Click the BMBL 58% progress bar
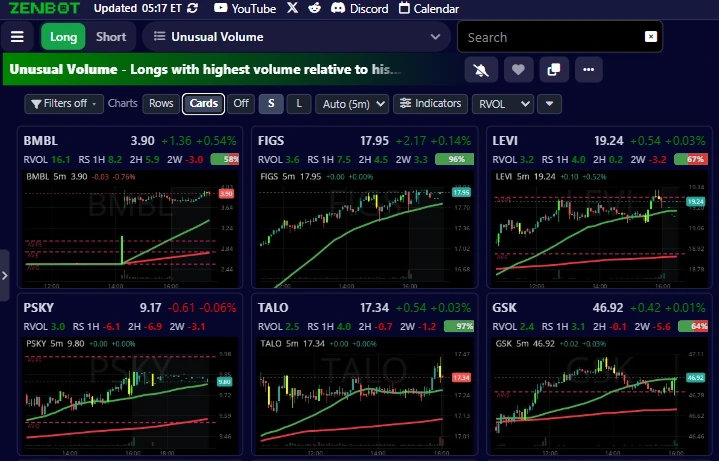Image resolution: width=719 pixels, height=461 pixels. tap(225, 159)
